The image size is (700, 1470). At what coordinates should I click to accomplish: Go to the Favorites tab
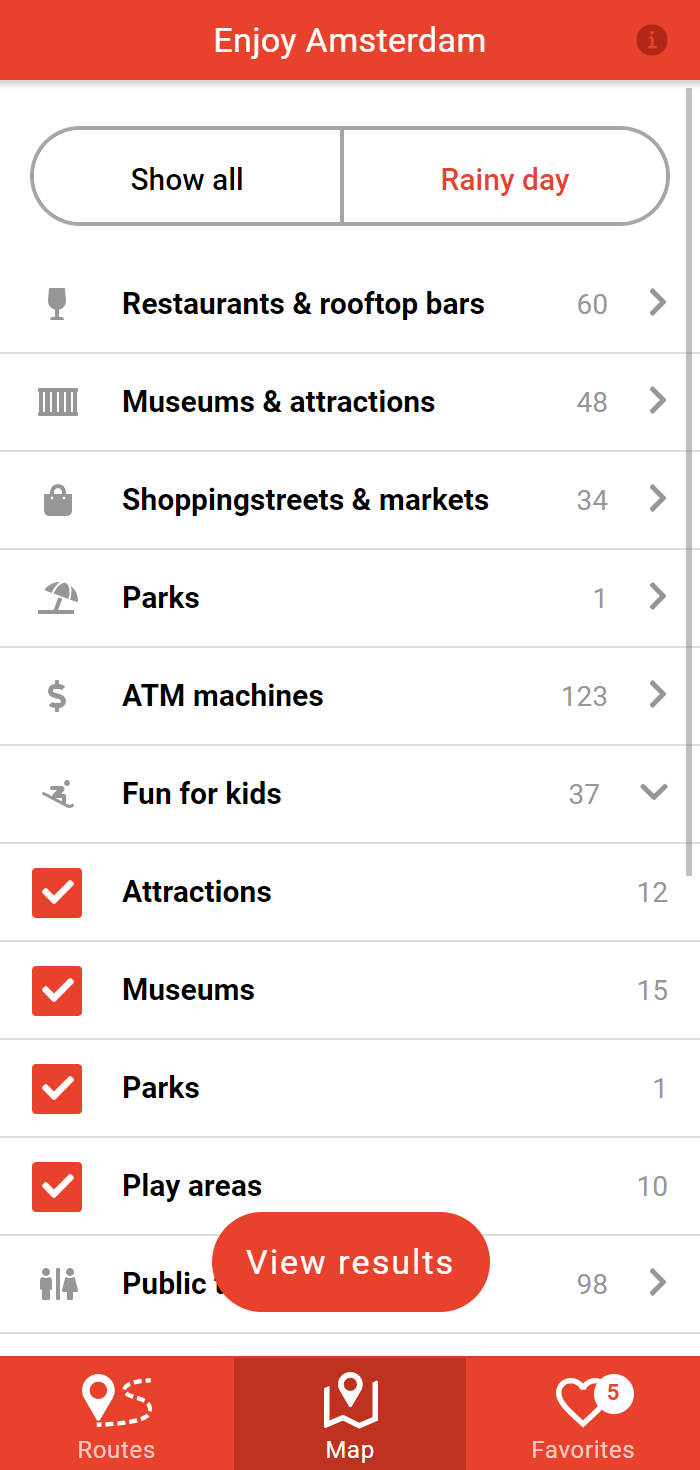[x=583, y=1413]
